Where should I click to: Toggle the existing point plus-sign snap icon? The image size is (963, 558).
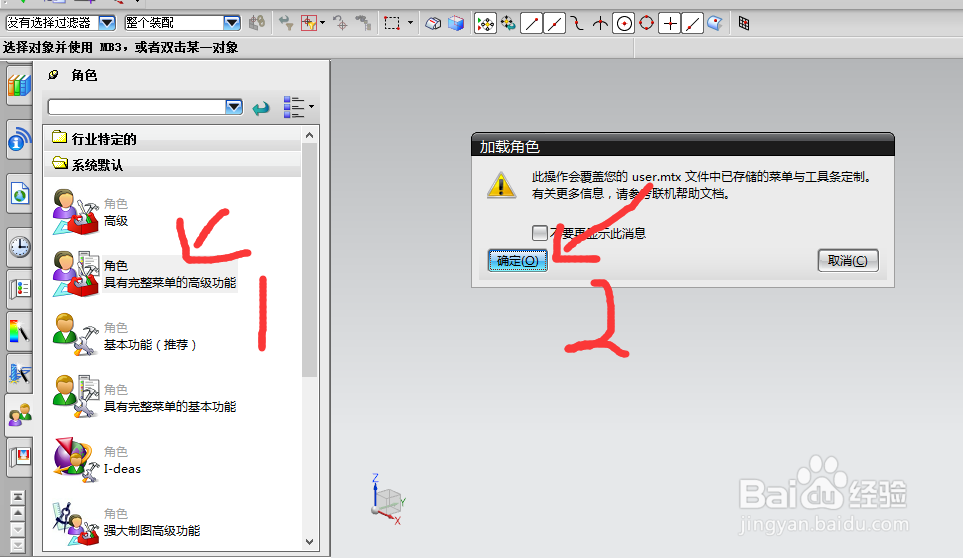(670, 24)
